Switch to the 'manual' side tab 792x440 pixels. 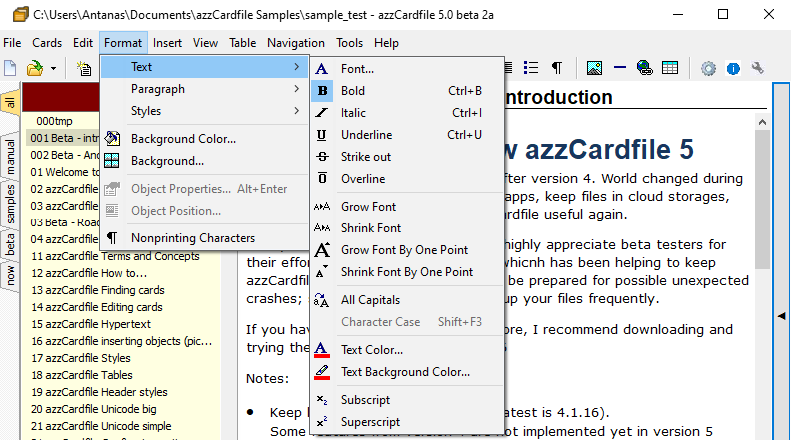pos(10,157)
